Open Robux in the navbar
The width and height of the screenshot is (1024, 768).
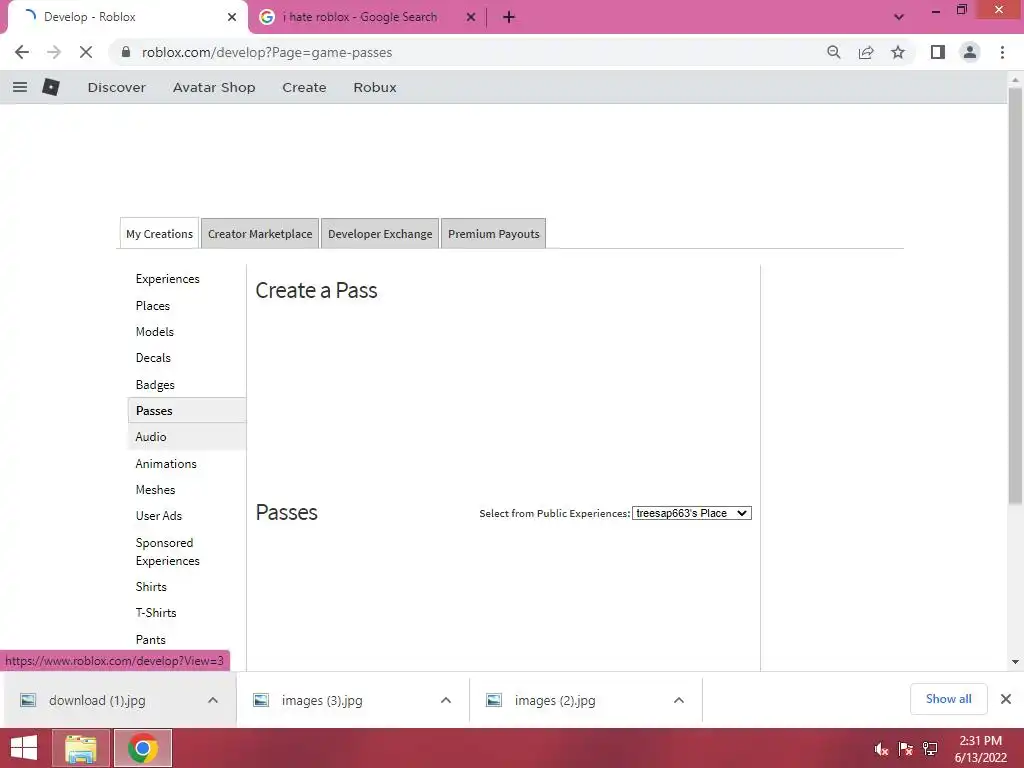pyautogui.click(x=375, y=87)
